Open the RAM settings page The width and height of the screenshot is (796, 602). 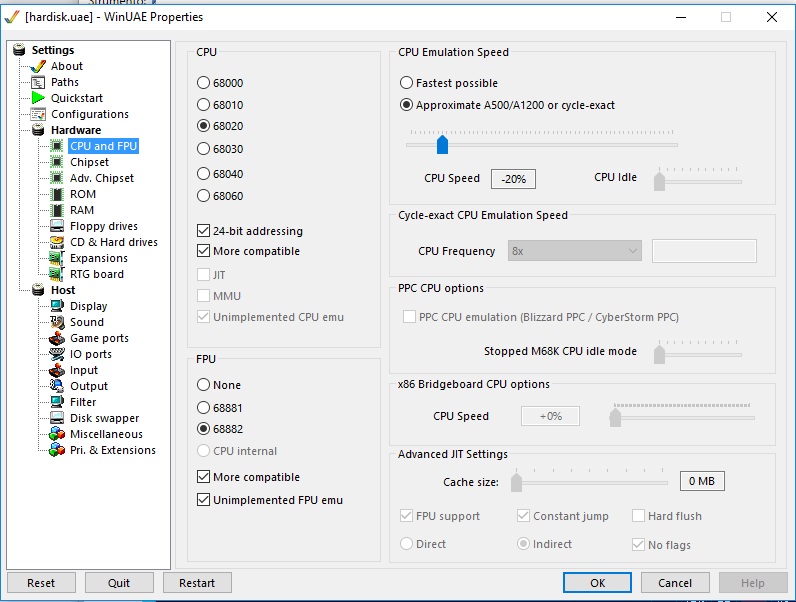(x=82, y=210)
